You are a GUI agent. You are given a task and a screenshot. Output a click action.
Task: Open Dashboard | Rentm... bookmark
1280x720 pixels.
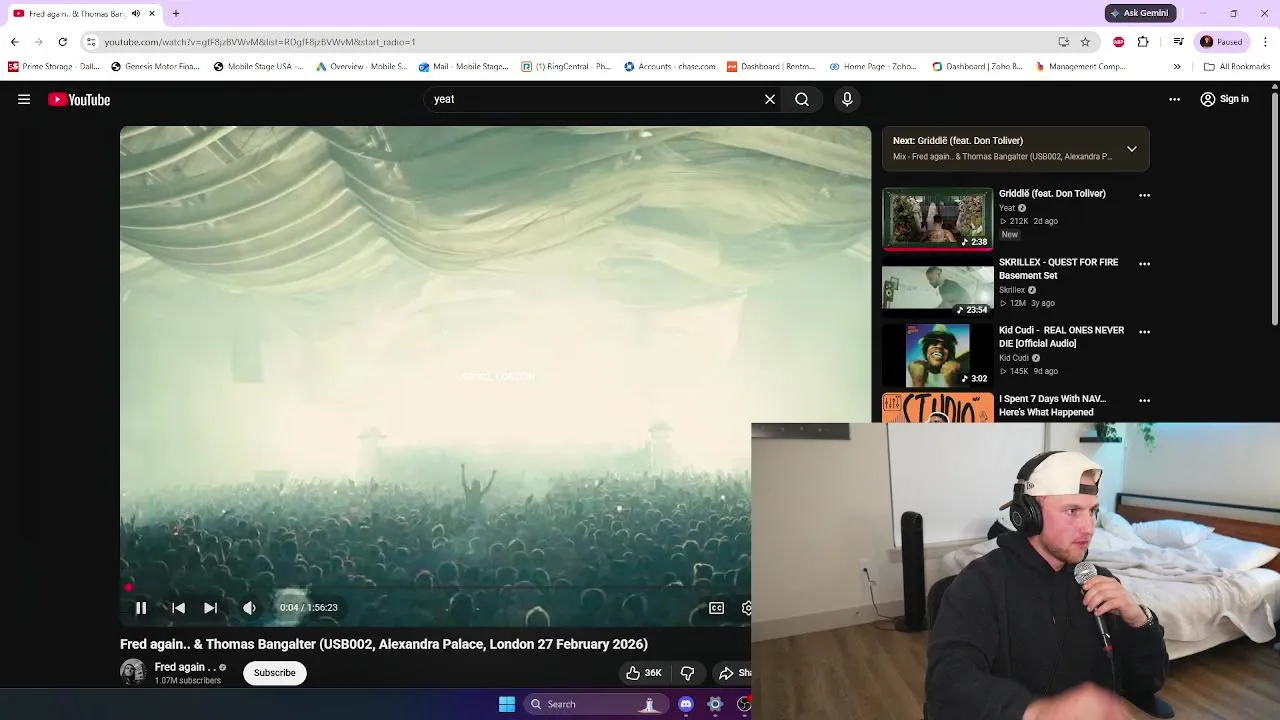(x=771, y=67)
